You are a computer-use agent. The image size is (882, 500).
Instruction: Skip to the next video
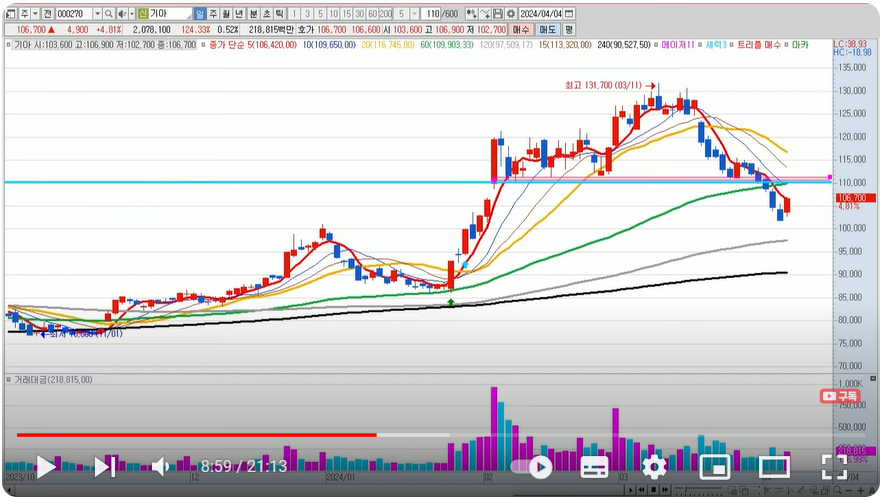point(105,466)
